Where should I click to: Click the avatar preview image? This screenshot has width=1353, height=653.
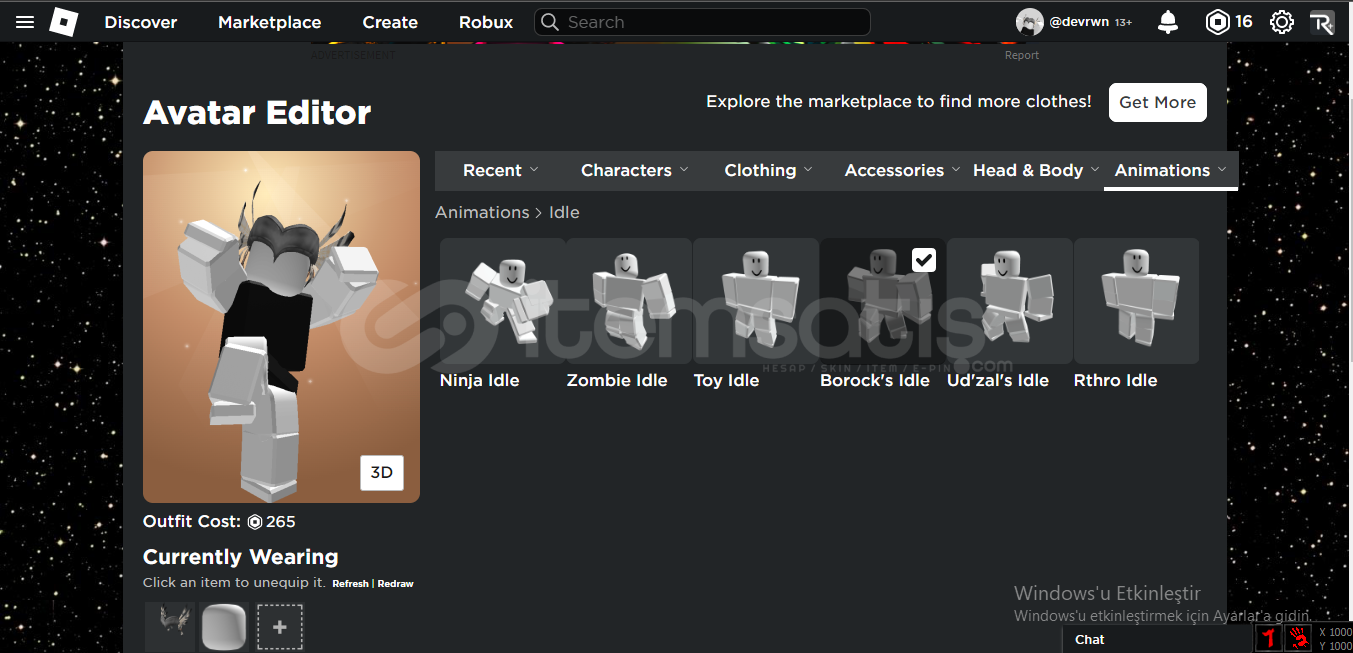click(x=281, y=327)
